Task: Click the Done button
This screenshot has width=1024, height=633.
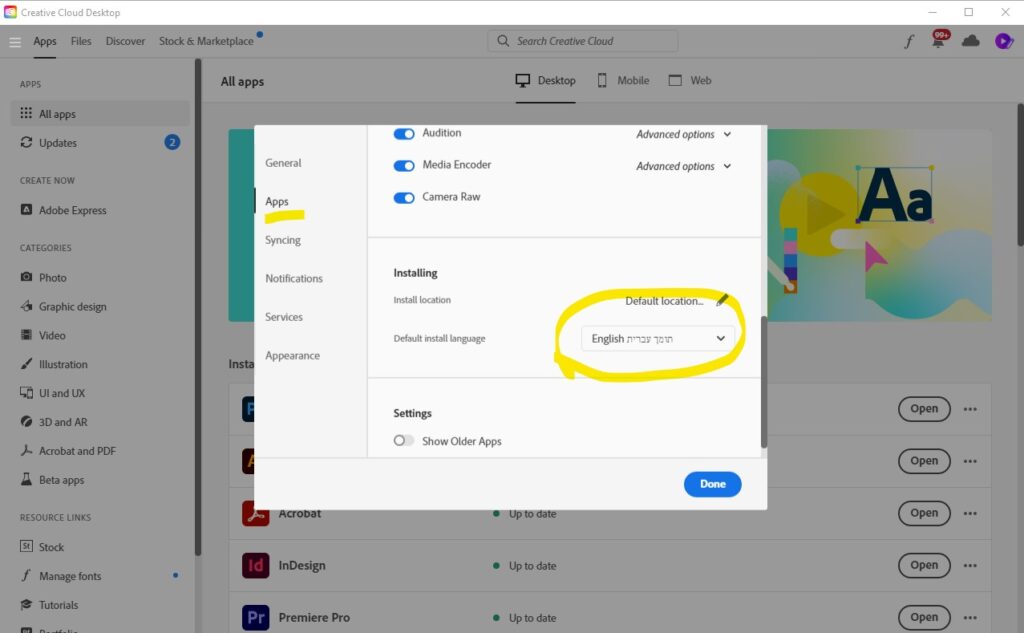Action: point(712,484)
